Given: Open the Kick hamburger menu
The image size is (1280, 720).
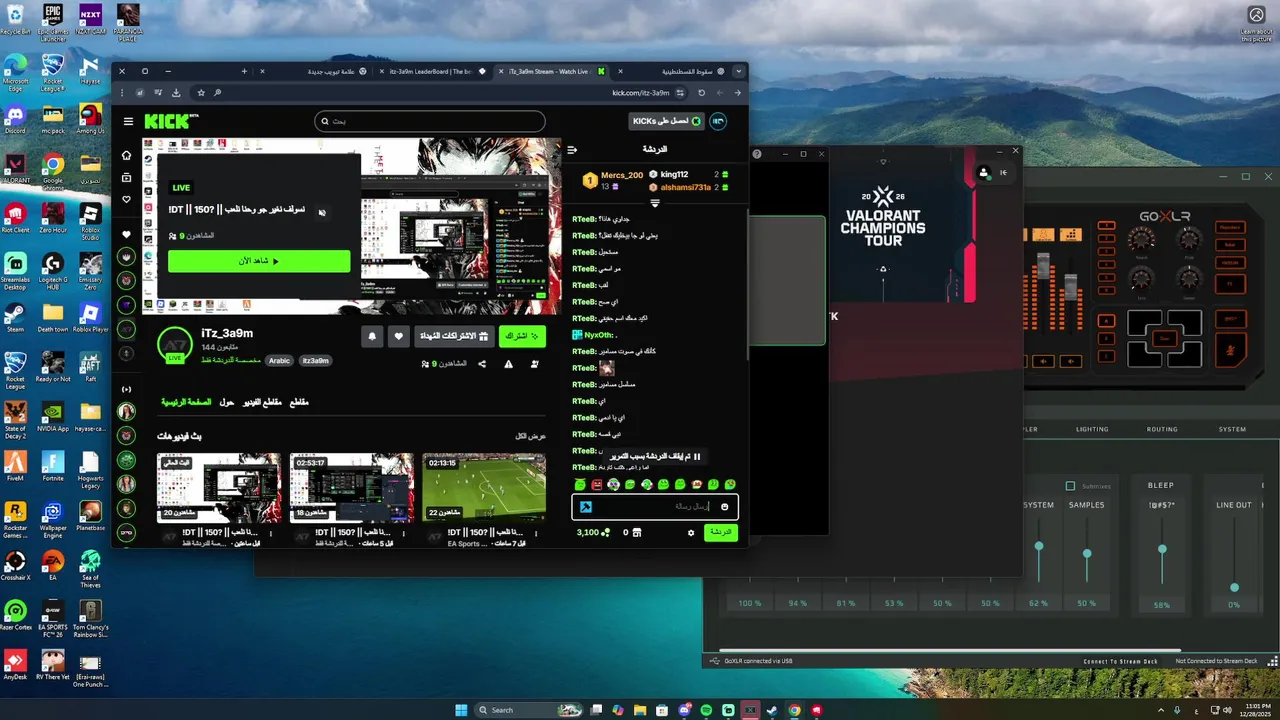Looking at the screenshot, I should click(128, 121).
